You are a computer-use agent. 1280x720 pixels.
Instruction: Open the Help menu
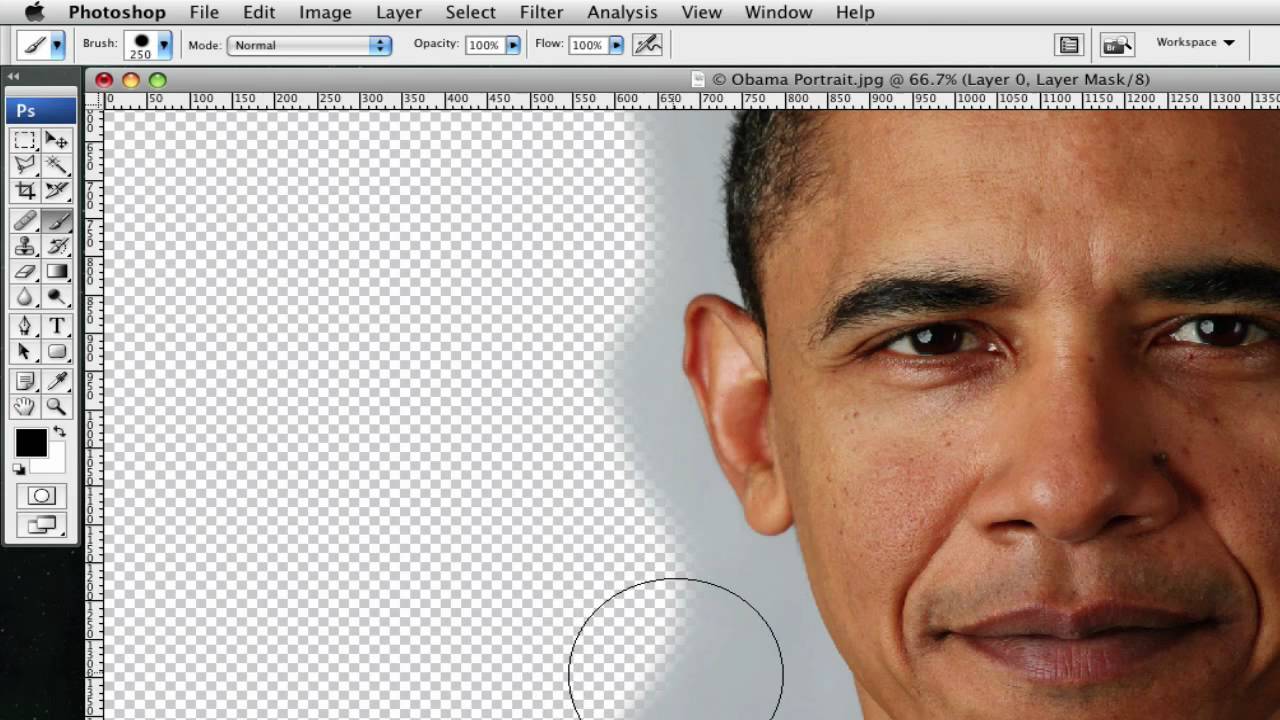tap(855, 12)
